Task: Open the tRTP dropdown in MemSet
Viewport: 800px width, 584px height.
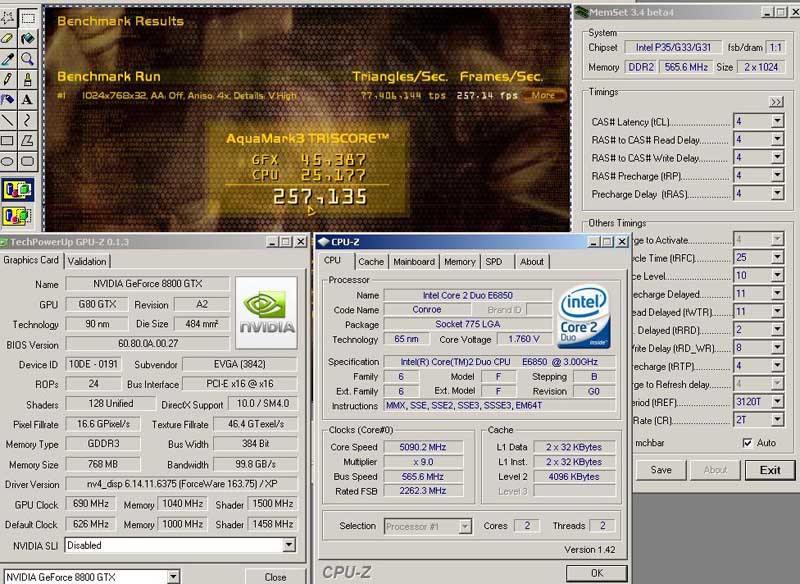Action: [x=777, y=366]
